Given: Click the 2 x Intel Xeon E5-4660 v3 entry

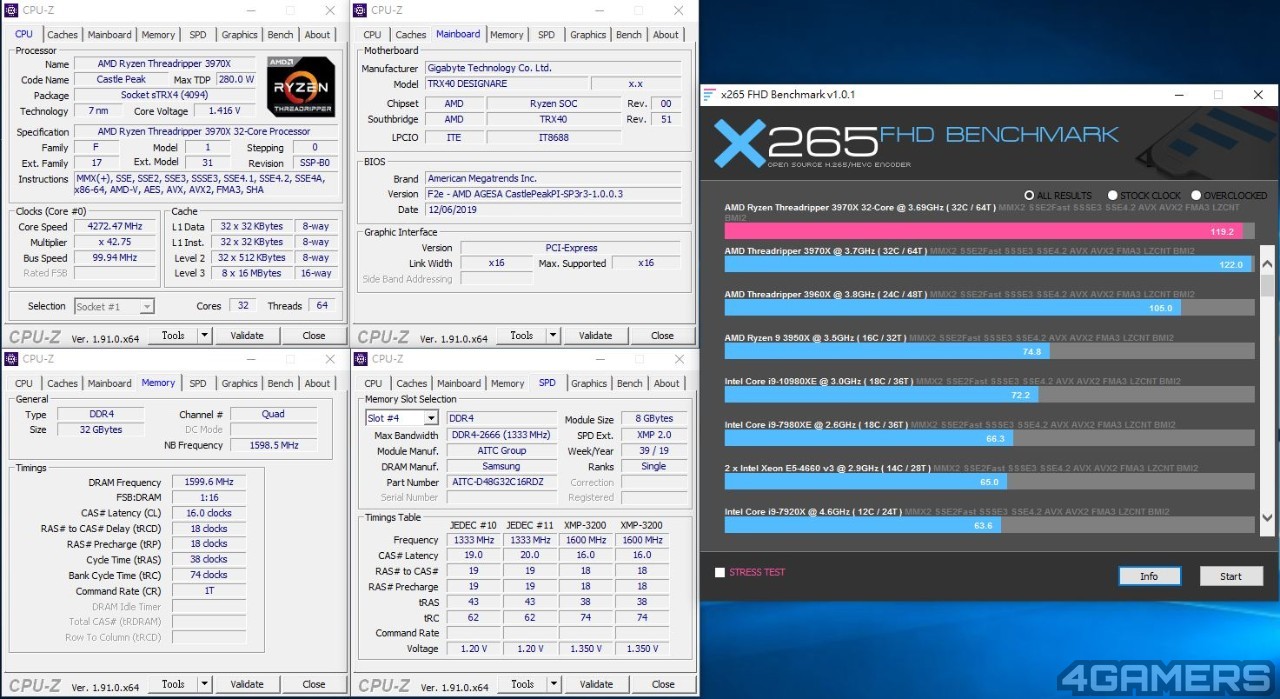Looking at the screenshot, I should [x=989, y=476].
